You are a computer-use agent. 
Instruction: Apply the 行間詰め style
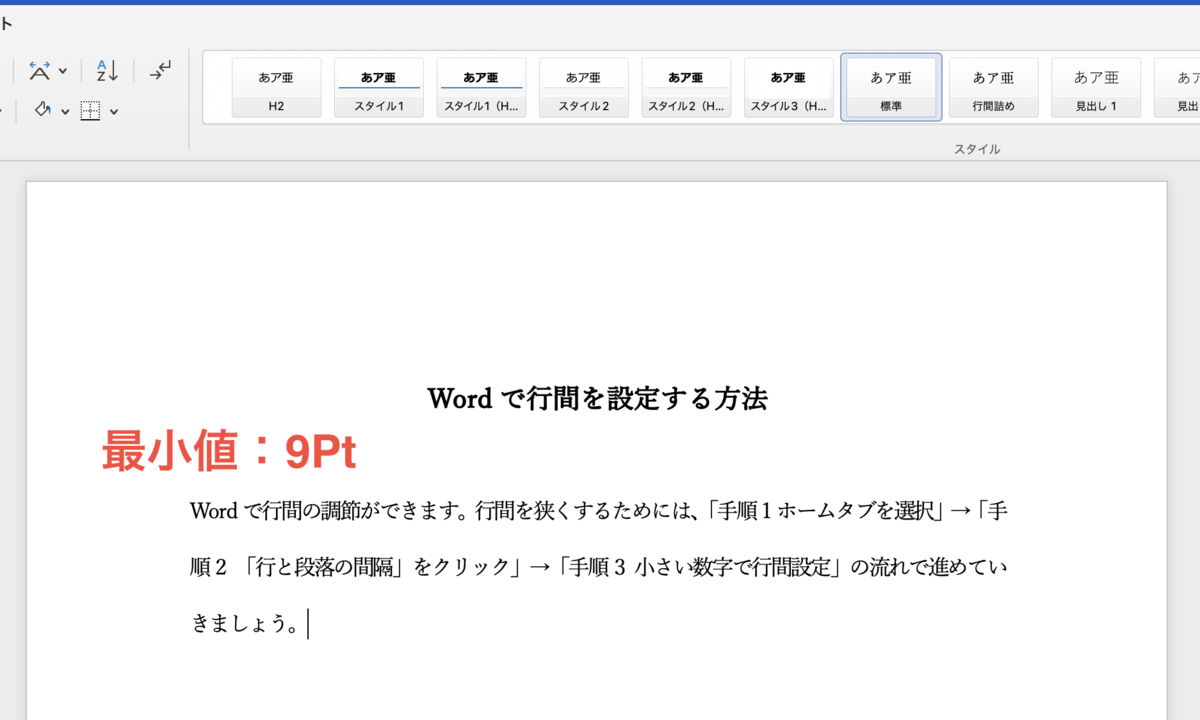pos(993,87)
